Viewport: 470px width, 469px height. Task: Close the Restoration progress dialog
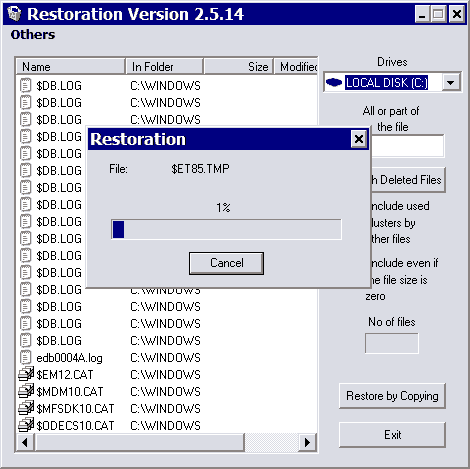point(359,139)
